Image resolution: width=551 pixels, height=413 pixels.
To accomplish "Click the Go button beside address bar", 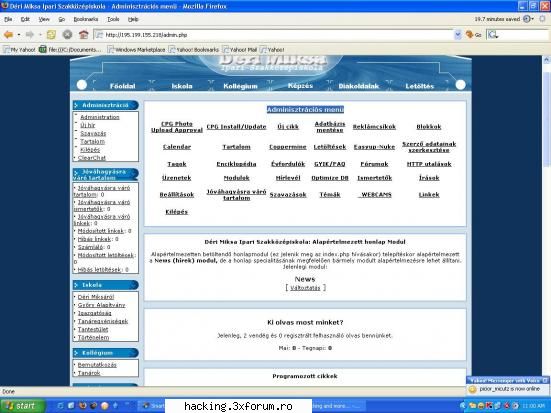I will pyautogui.click(x=473, y=34).
